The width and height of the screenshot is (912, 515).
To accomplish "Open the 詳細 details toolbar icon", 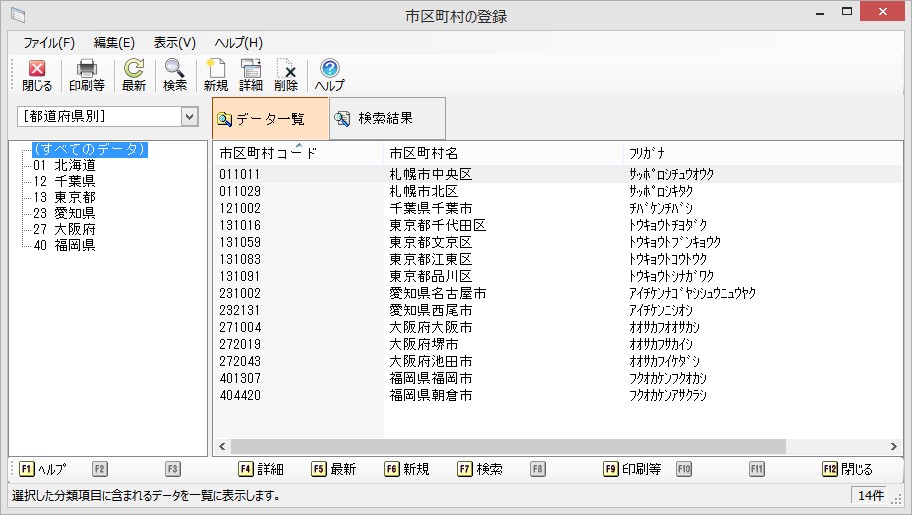I will pos(251,75).
